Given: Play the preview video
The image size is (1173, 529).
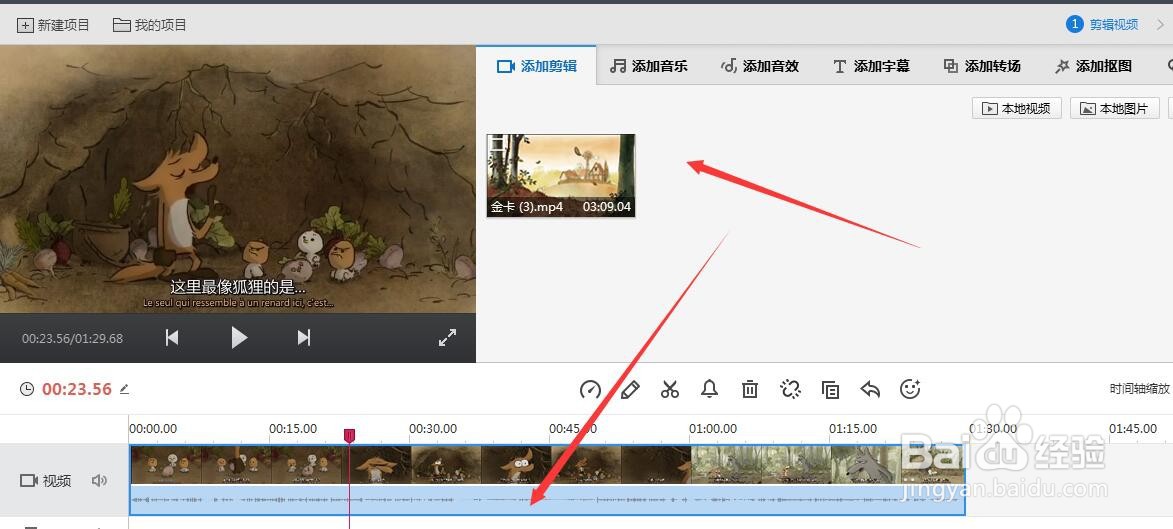Looking at the screenshot, I should pyautogui.click(x=239, y=338).
